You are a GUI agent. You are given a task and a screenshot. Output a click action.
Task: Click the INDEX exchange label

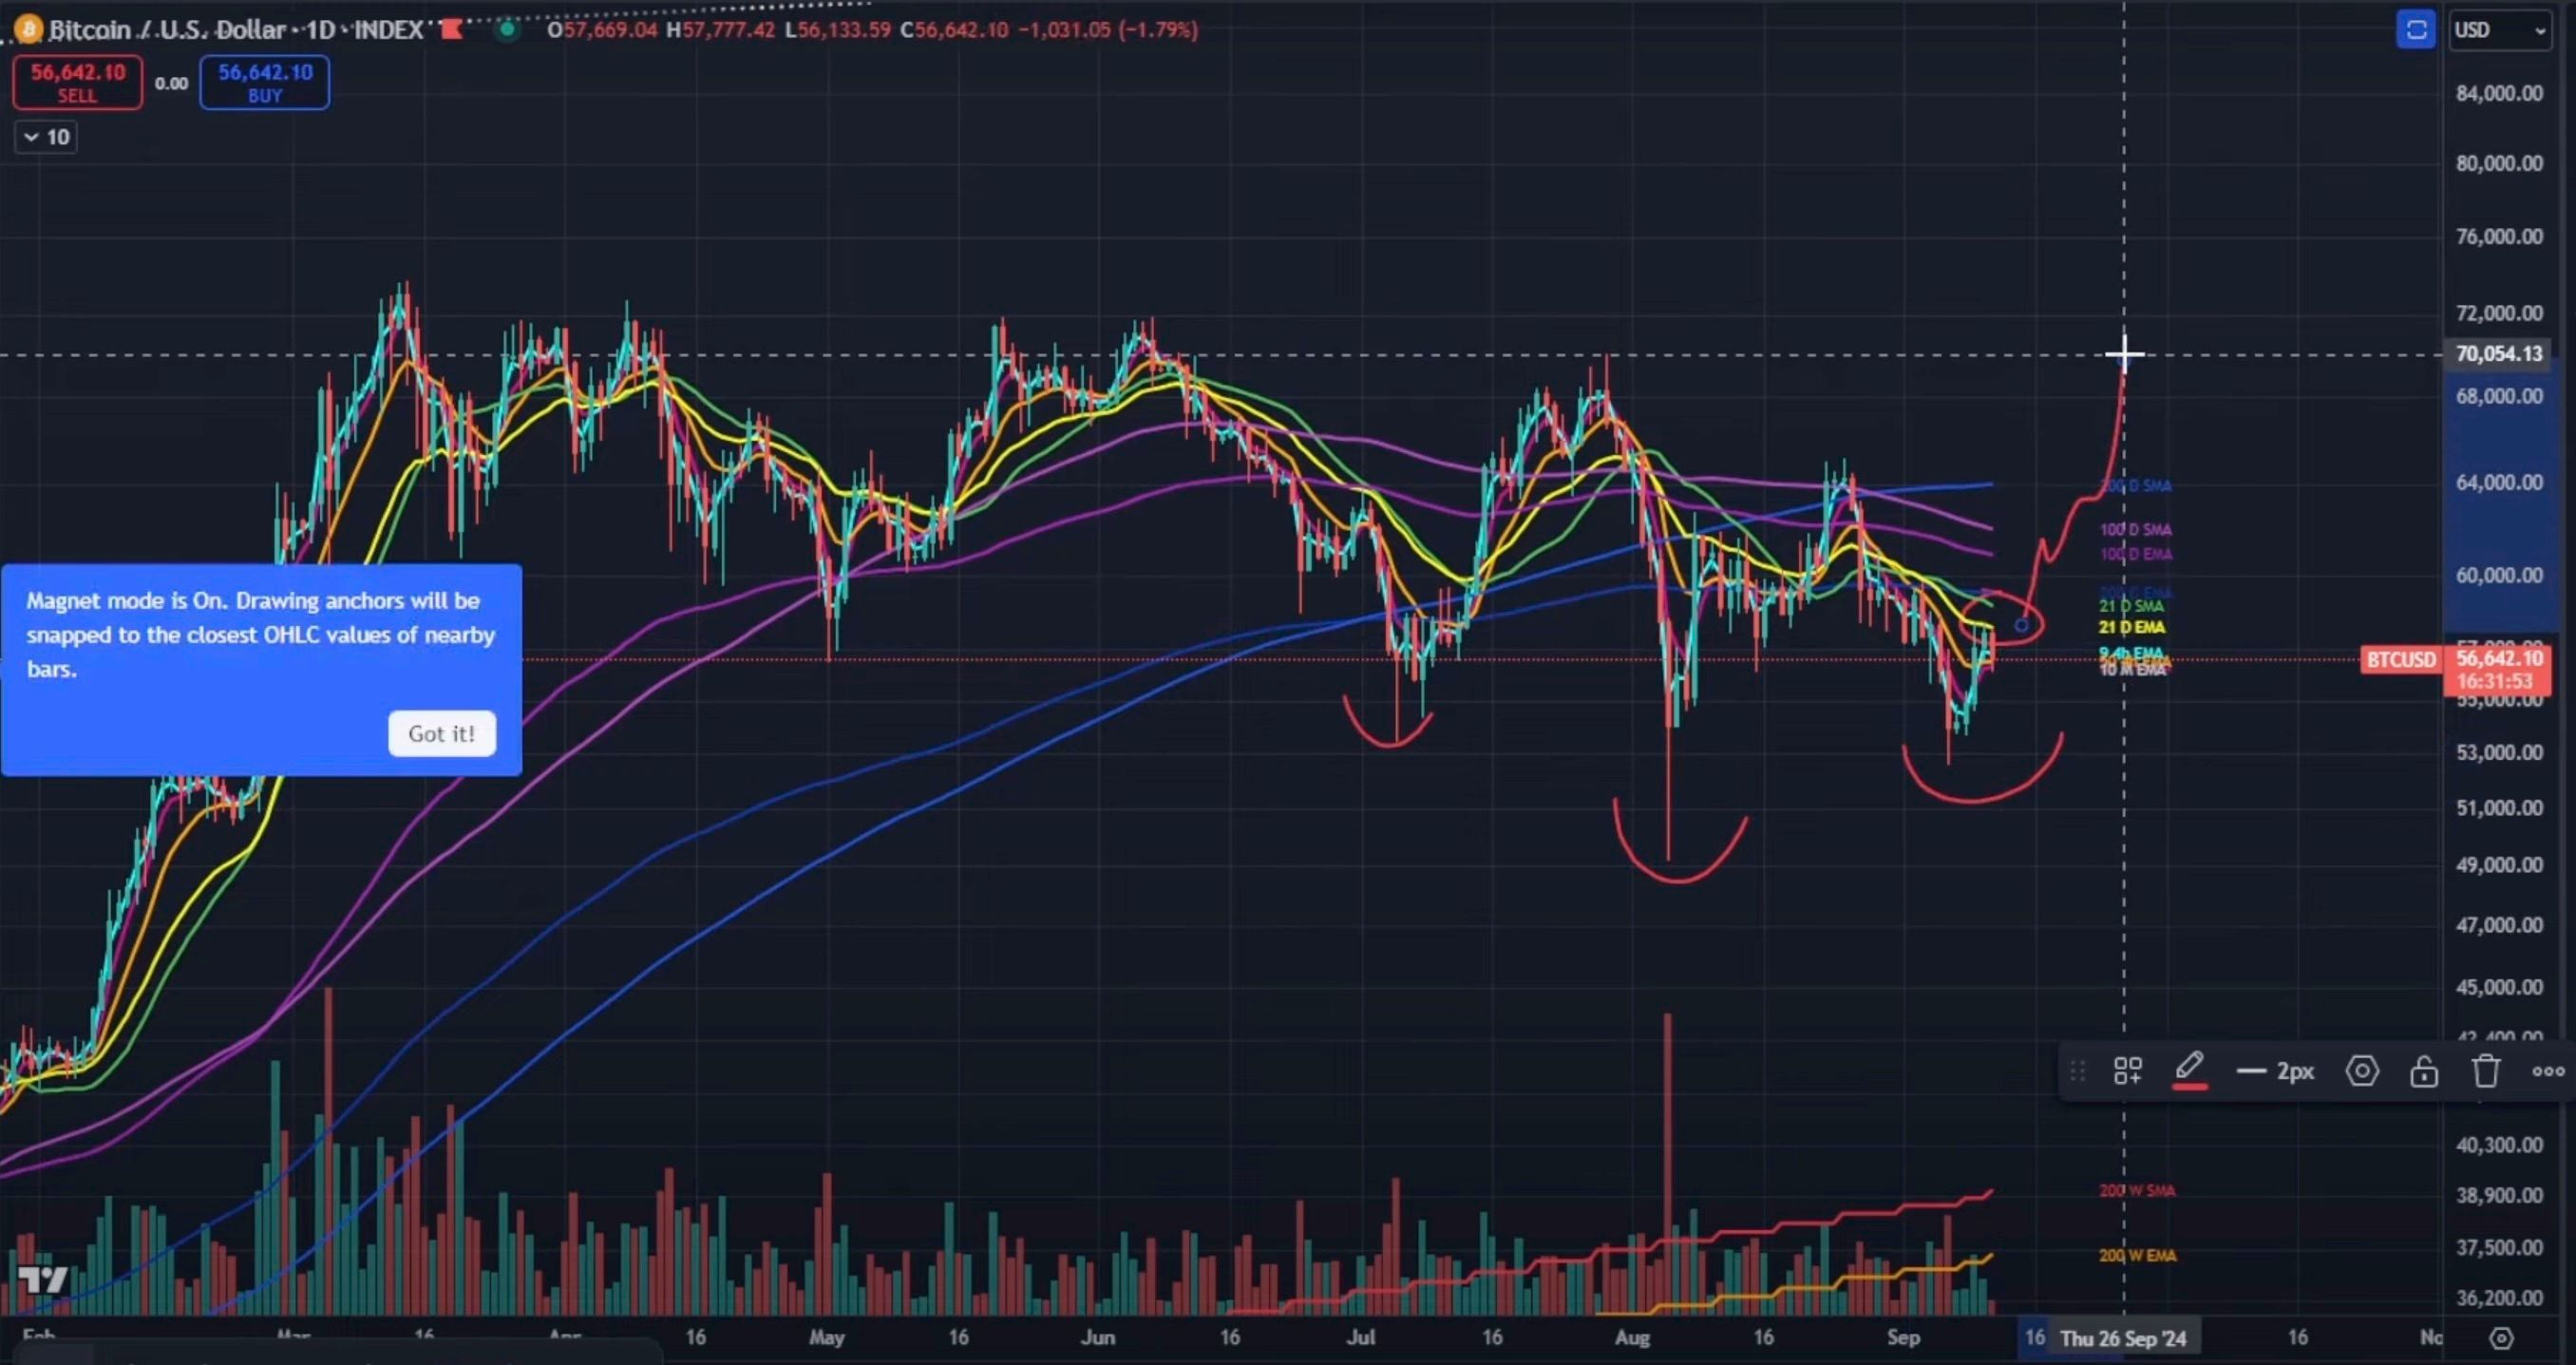click(x=385, y=29)
